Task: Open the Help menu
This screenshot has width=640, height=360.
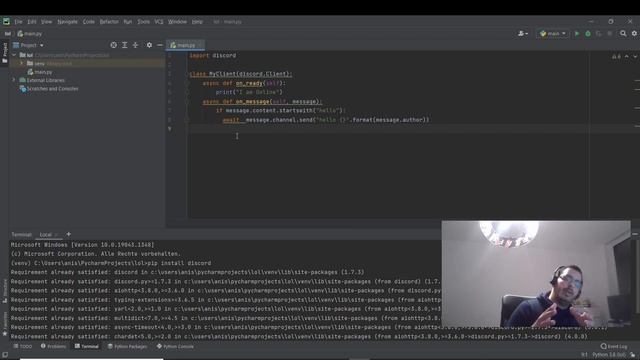Action: pos(197,21)
